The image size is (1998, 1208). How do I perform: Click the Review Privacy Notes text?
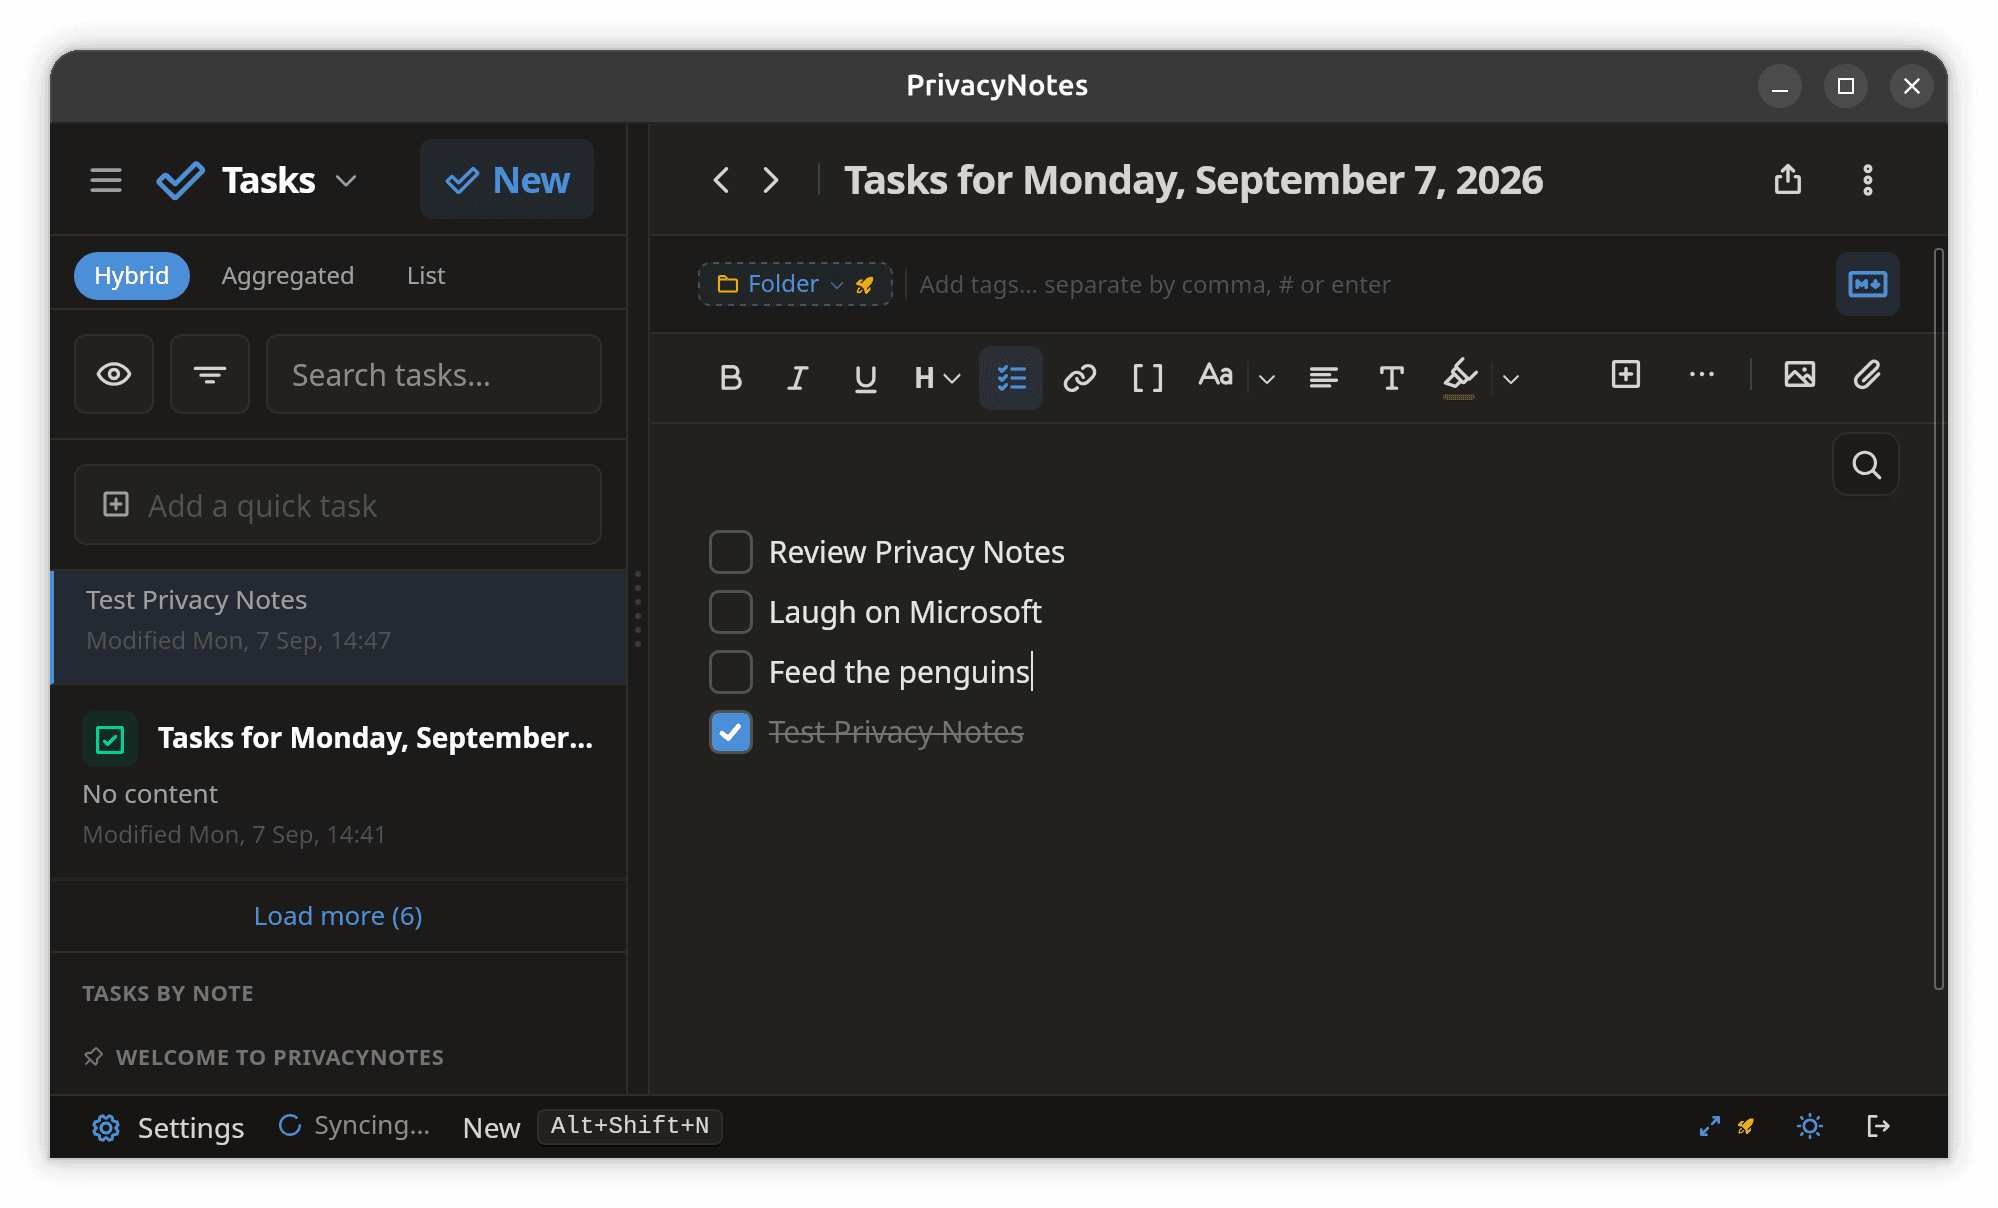917,552
